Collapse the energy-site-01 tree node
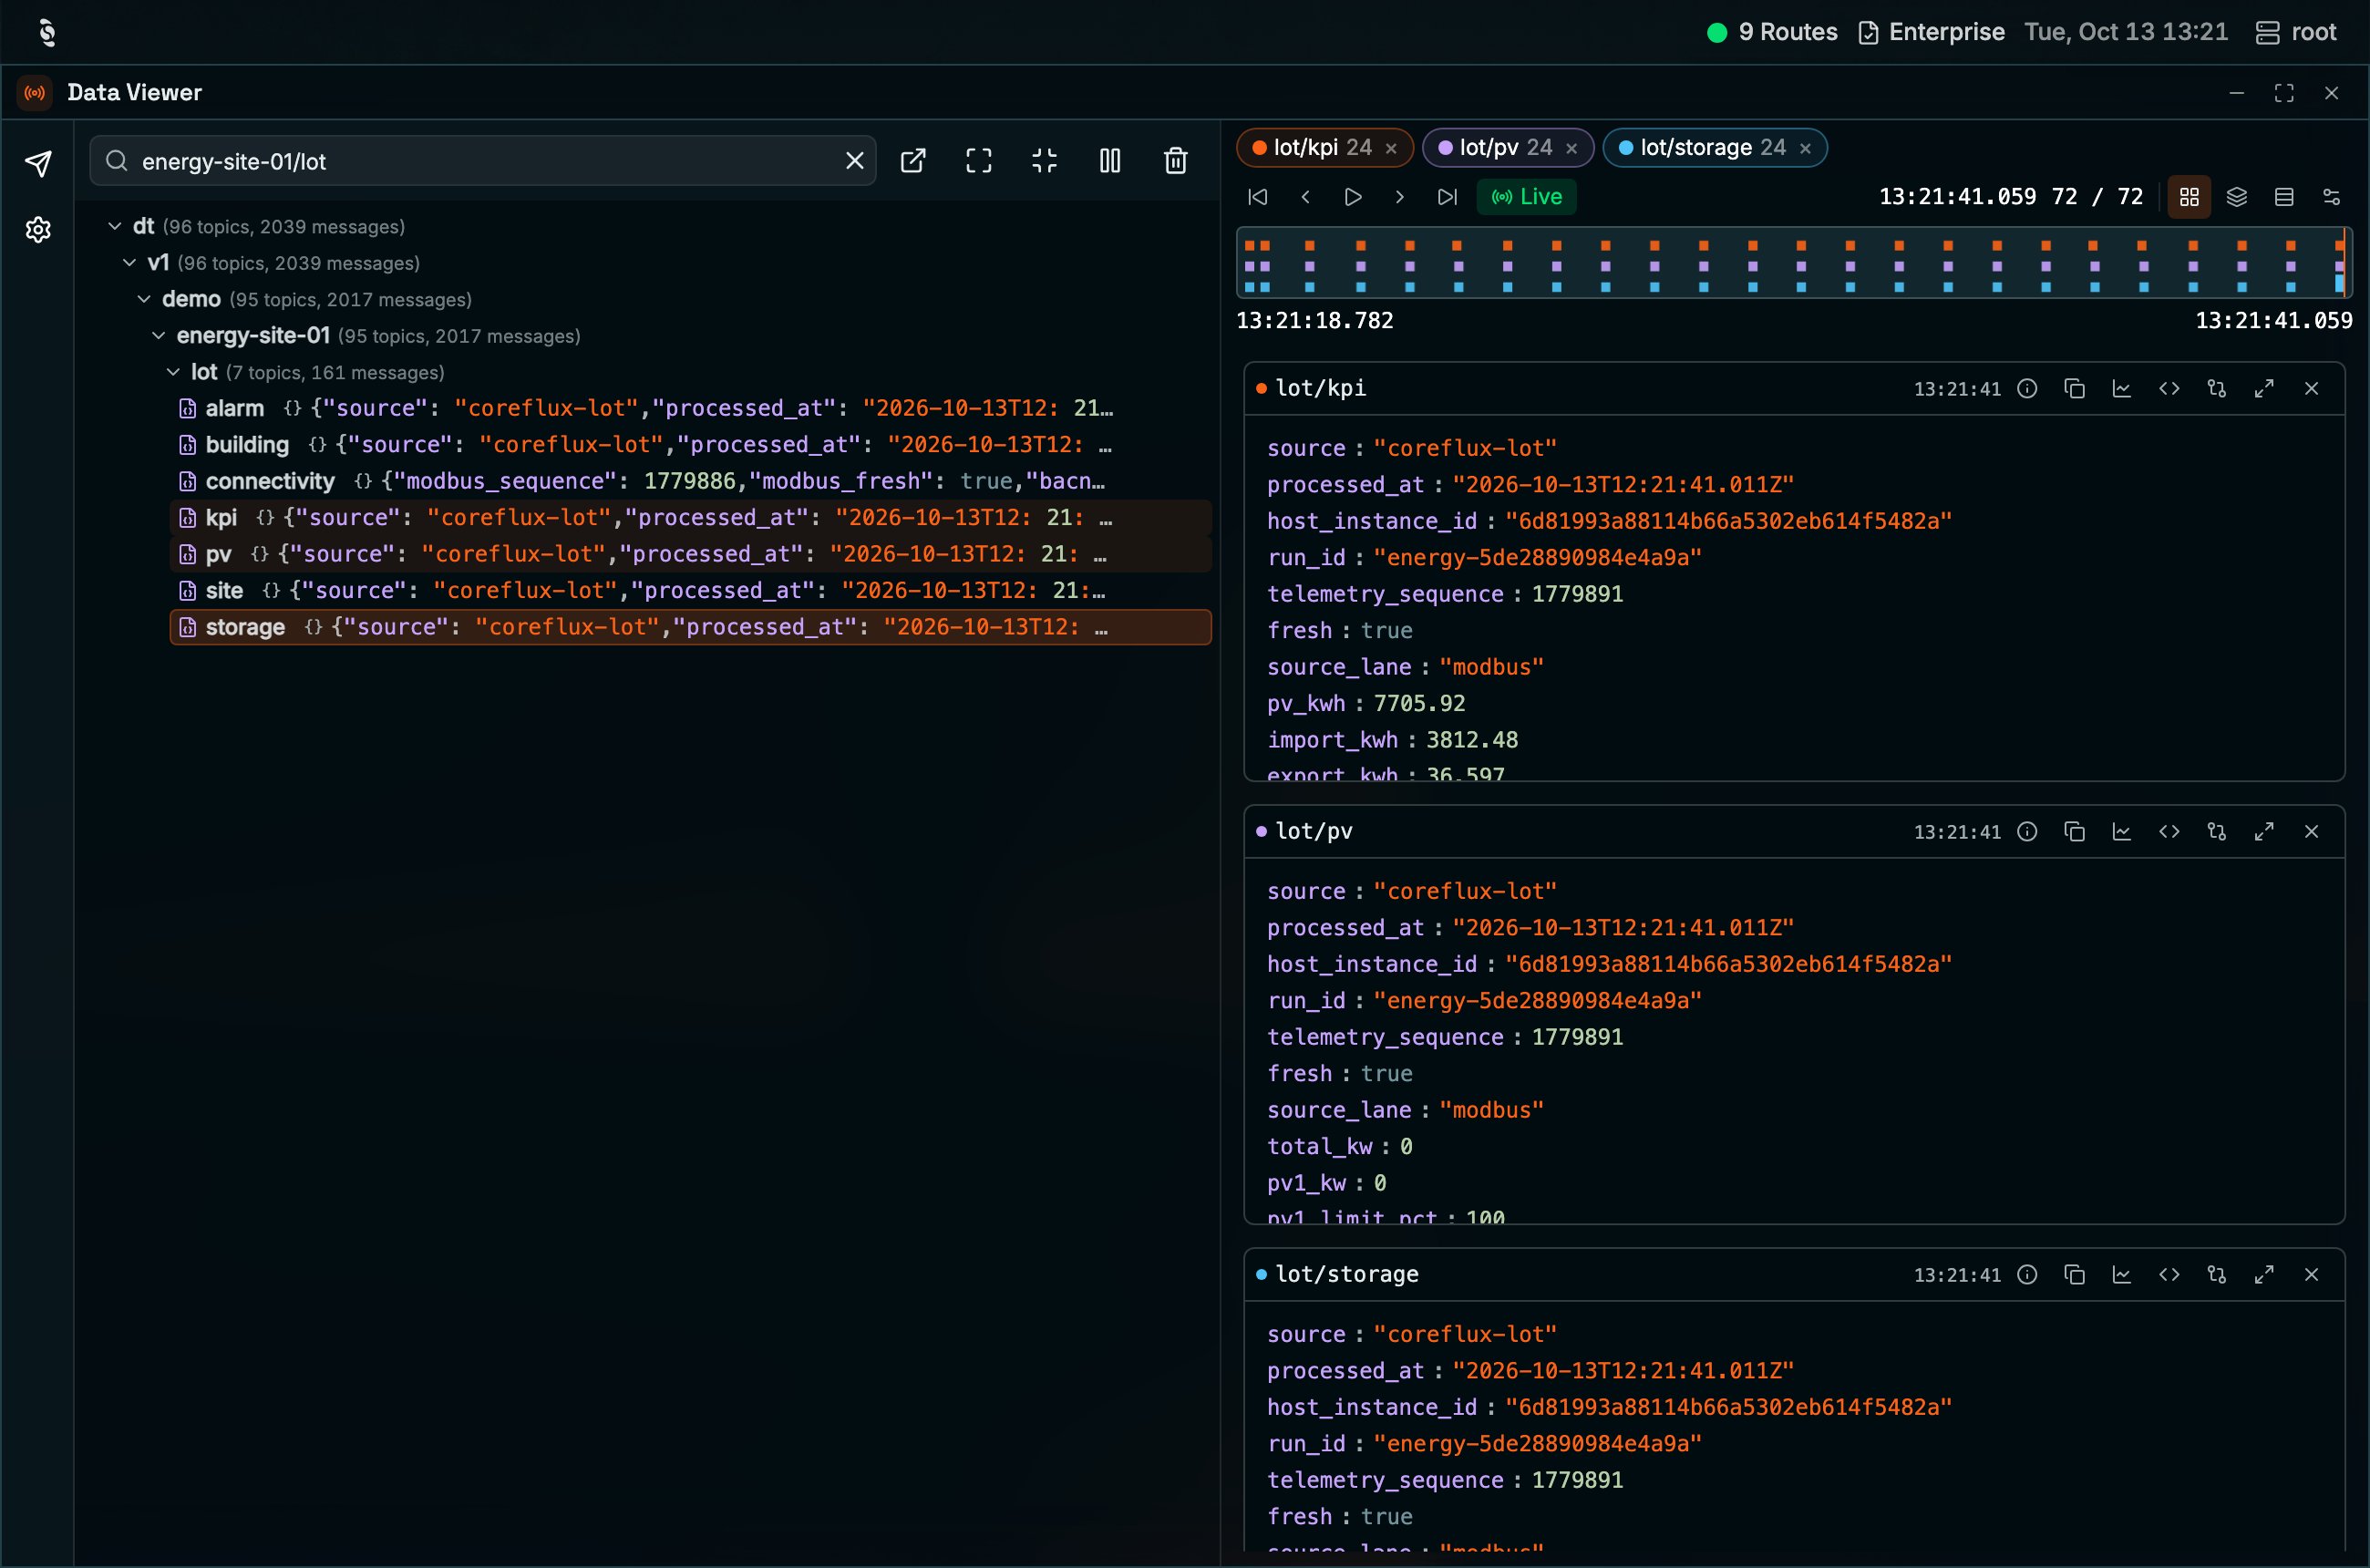 click(158, 335)
